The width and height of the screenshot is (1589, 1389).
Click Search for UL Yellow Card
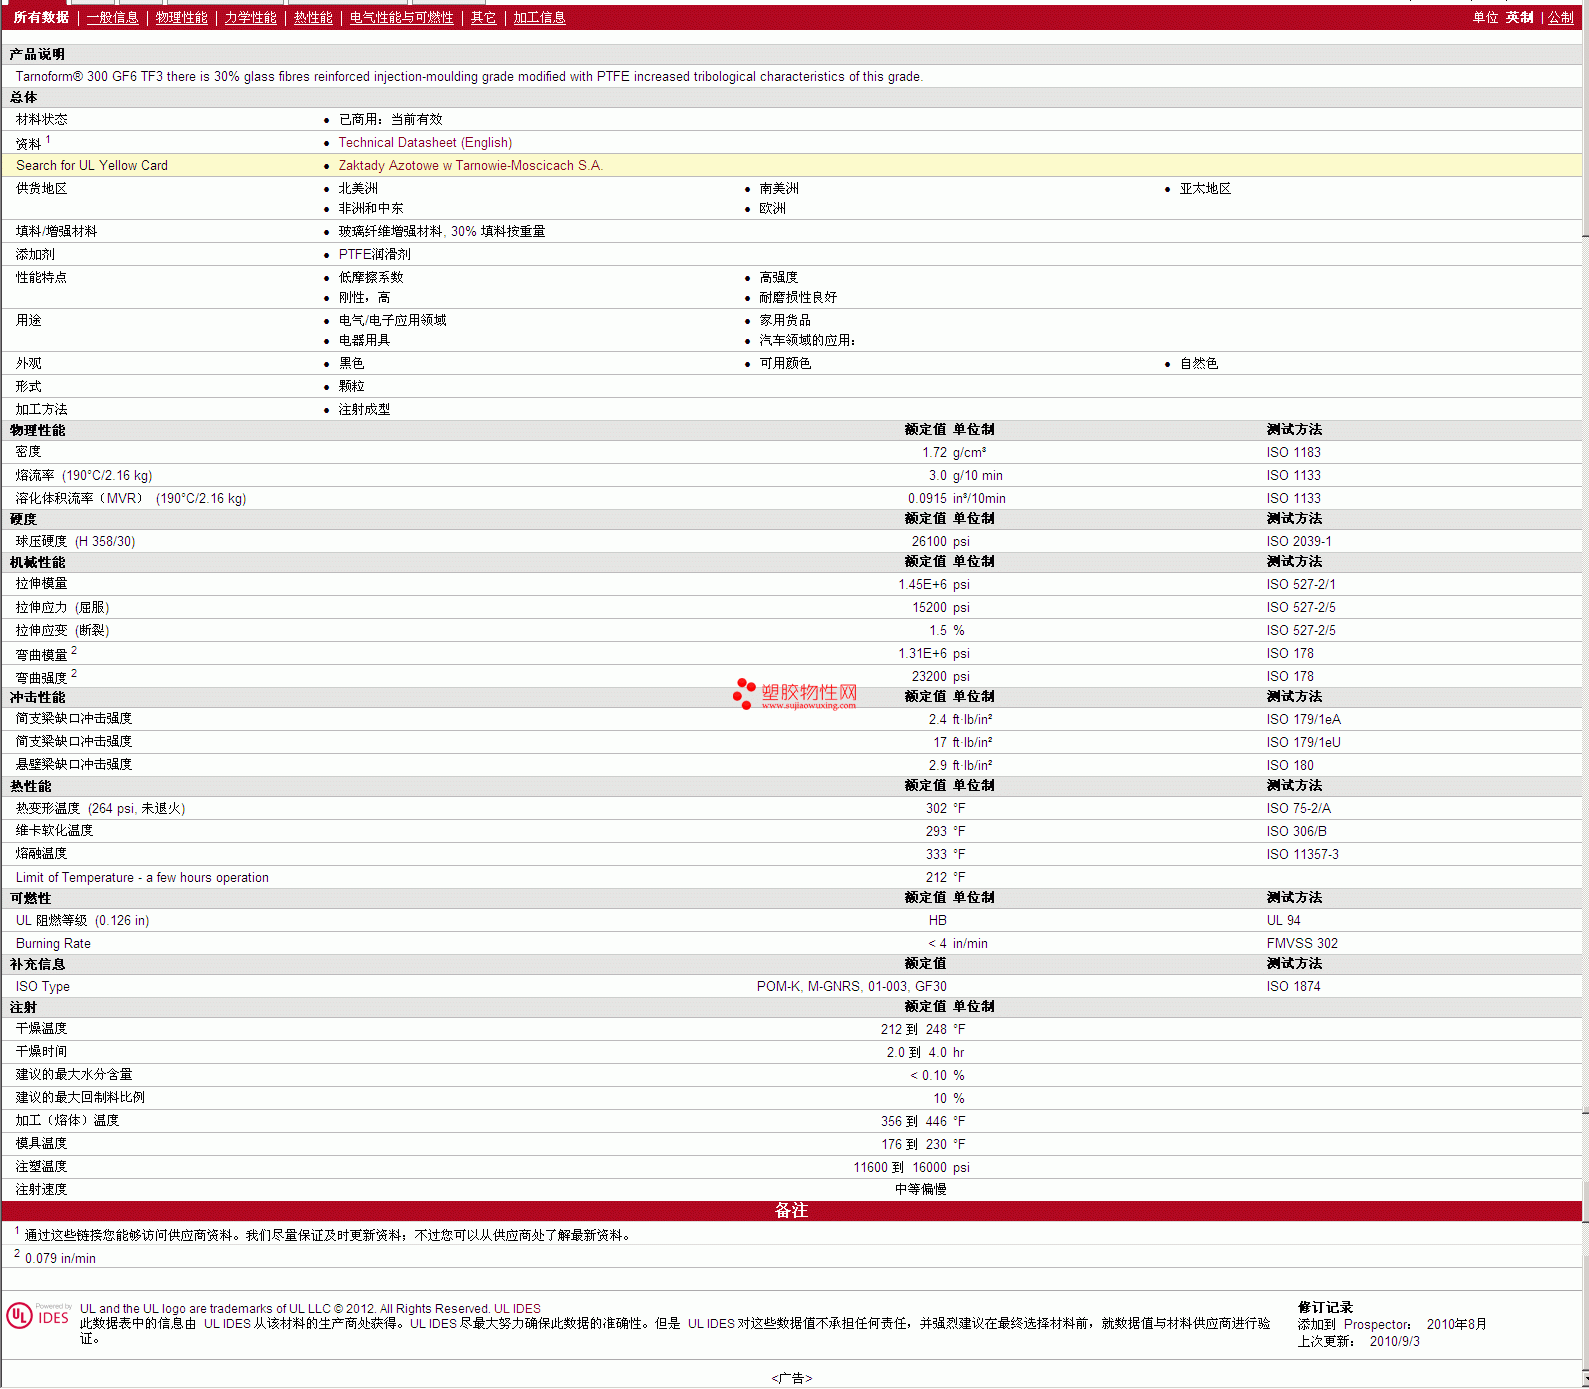coord(92,166)
